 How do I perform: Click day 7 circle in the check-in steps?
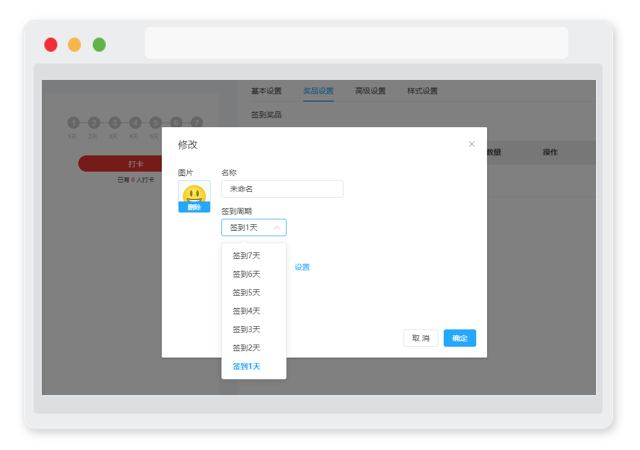point(197,123)
